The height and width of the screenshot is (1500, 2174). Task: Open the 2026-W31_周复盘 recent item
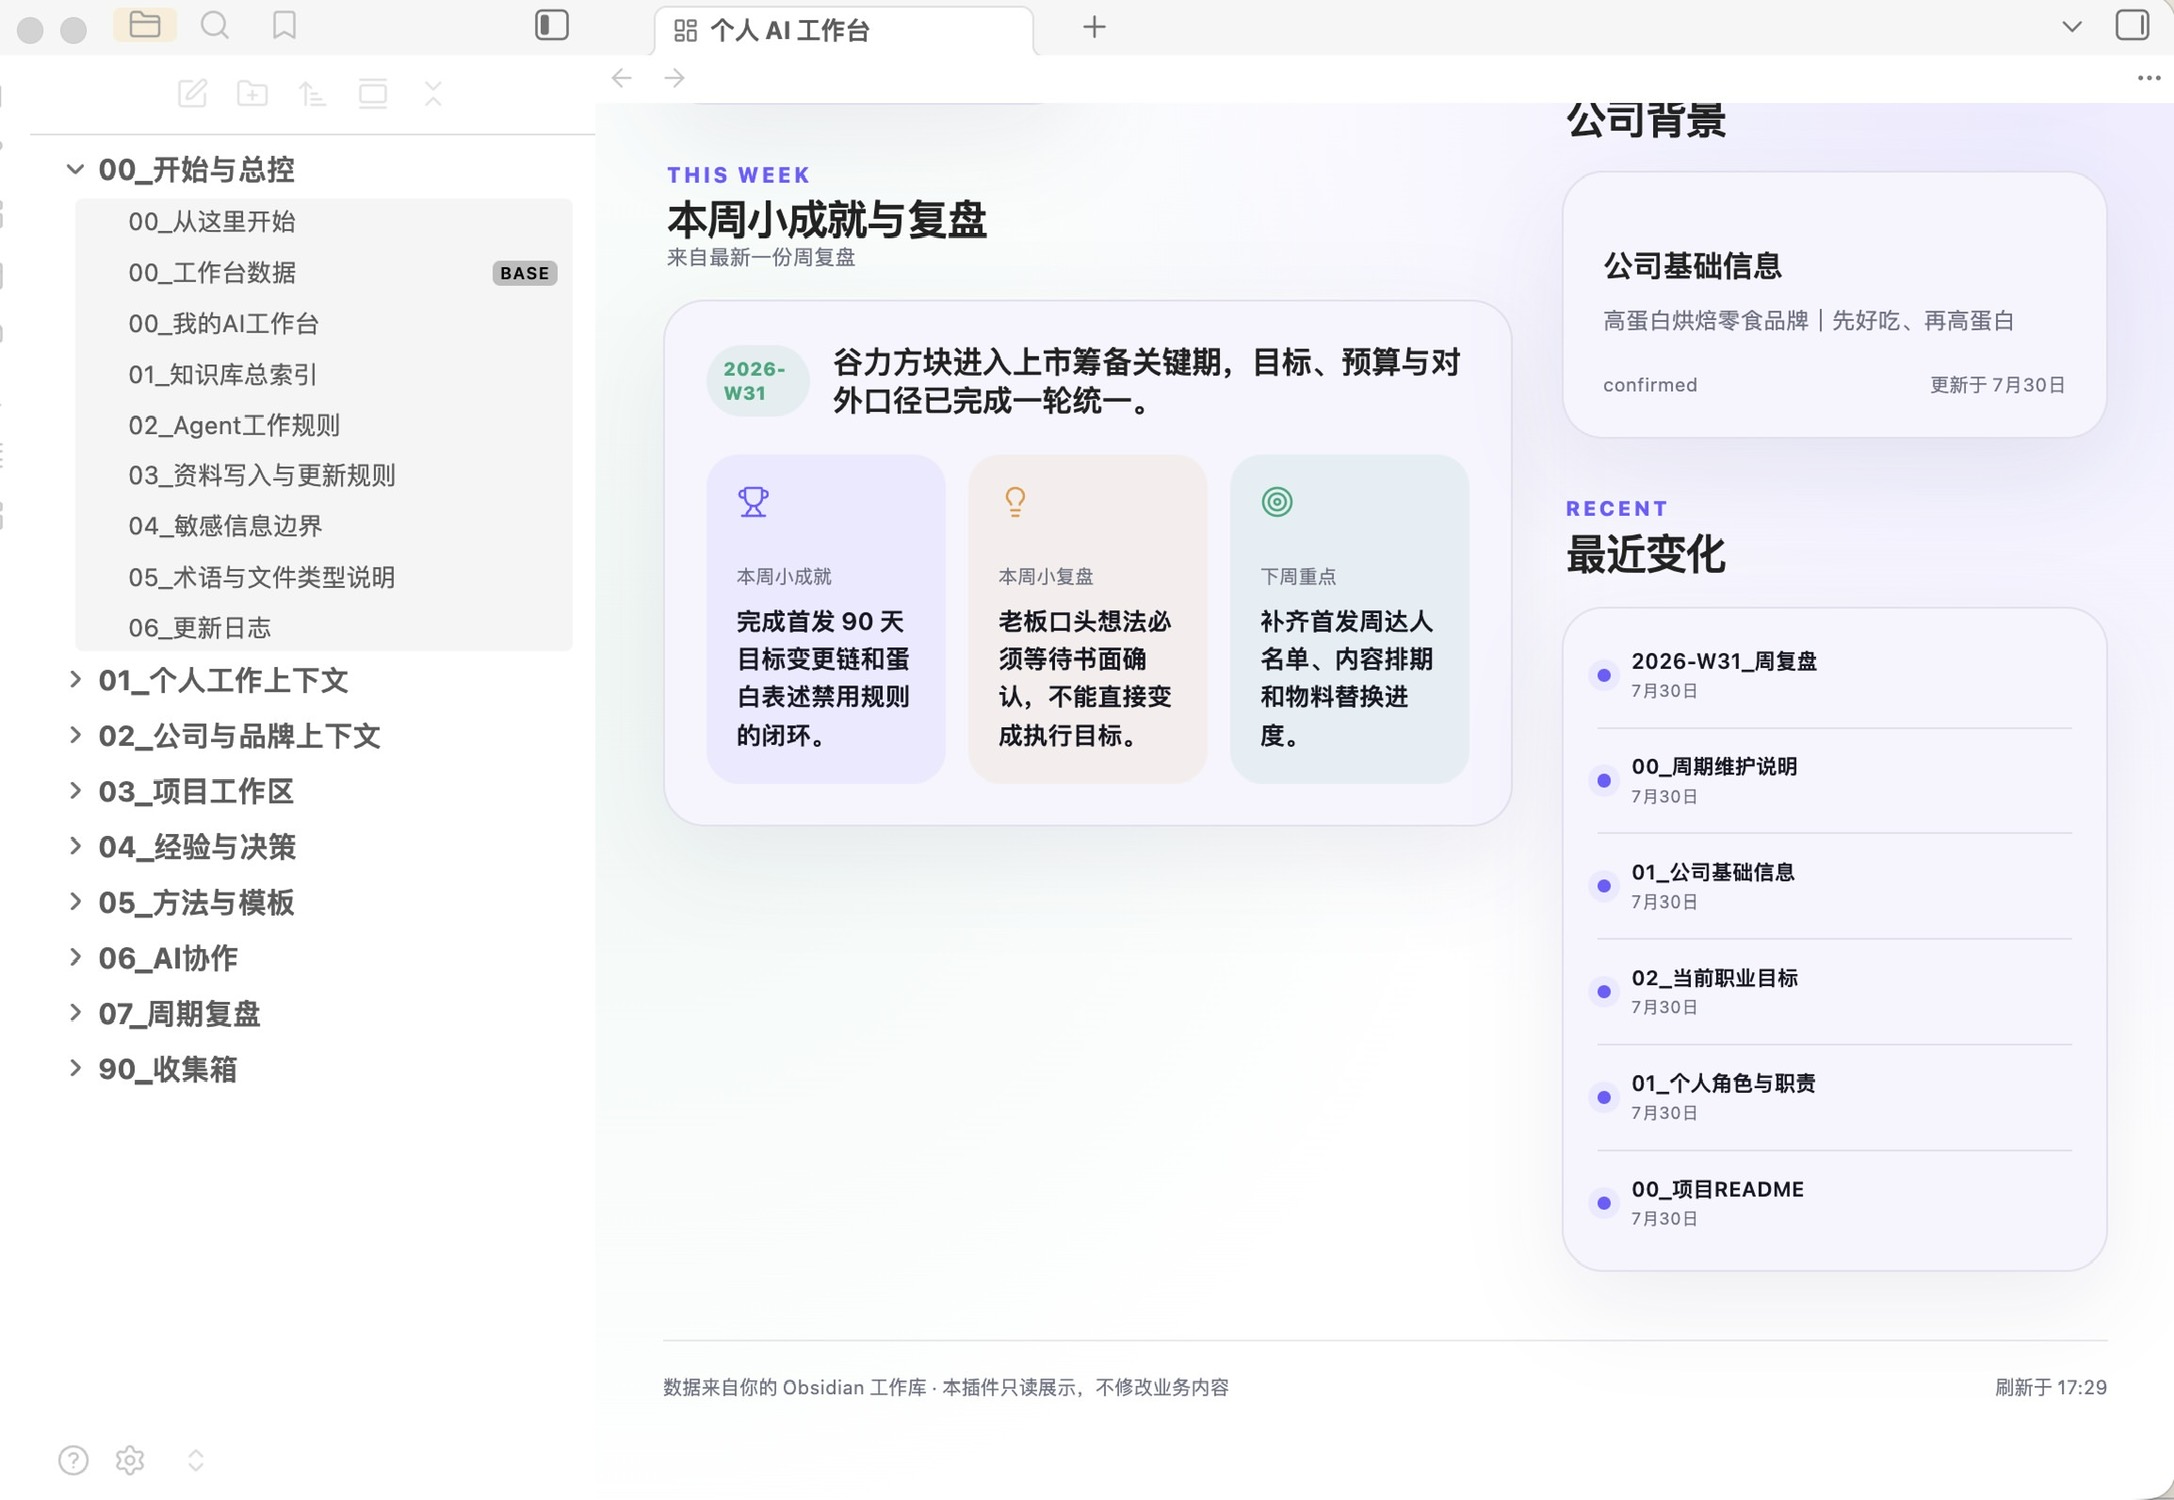tap(1834, 675)
